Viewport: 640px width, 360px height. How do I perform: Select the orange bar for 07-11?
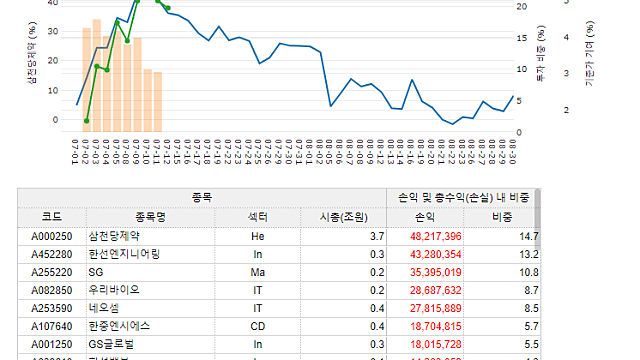[158, 102]
